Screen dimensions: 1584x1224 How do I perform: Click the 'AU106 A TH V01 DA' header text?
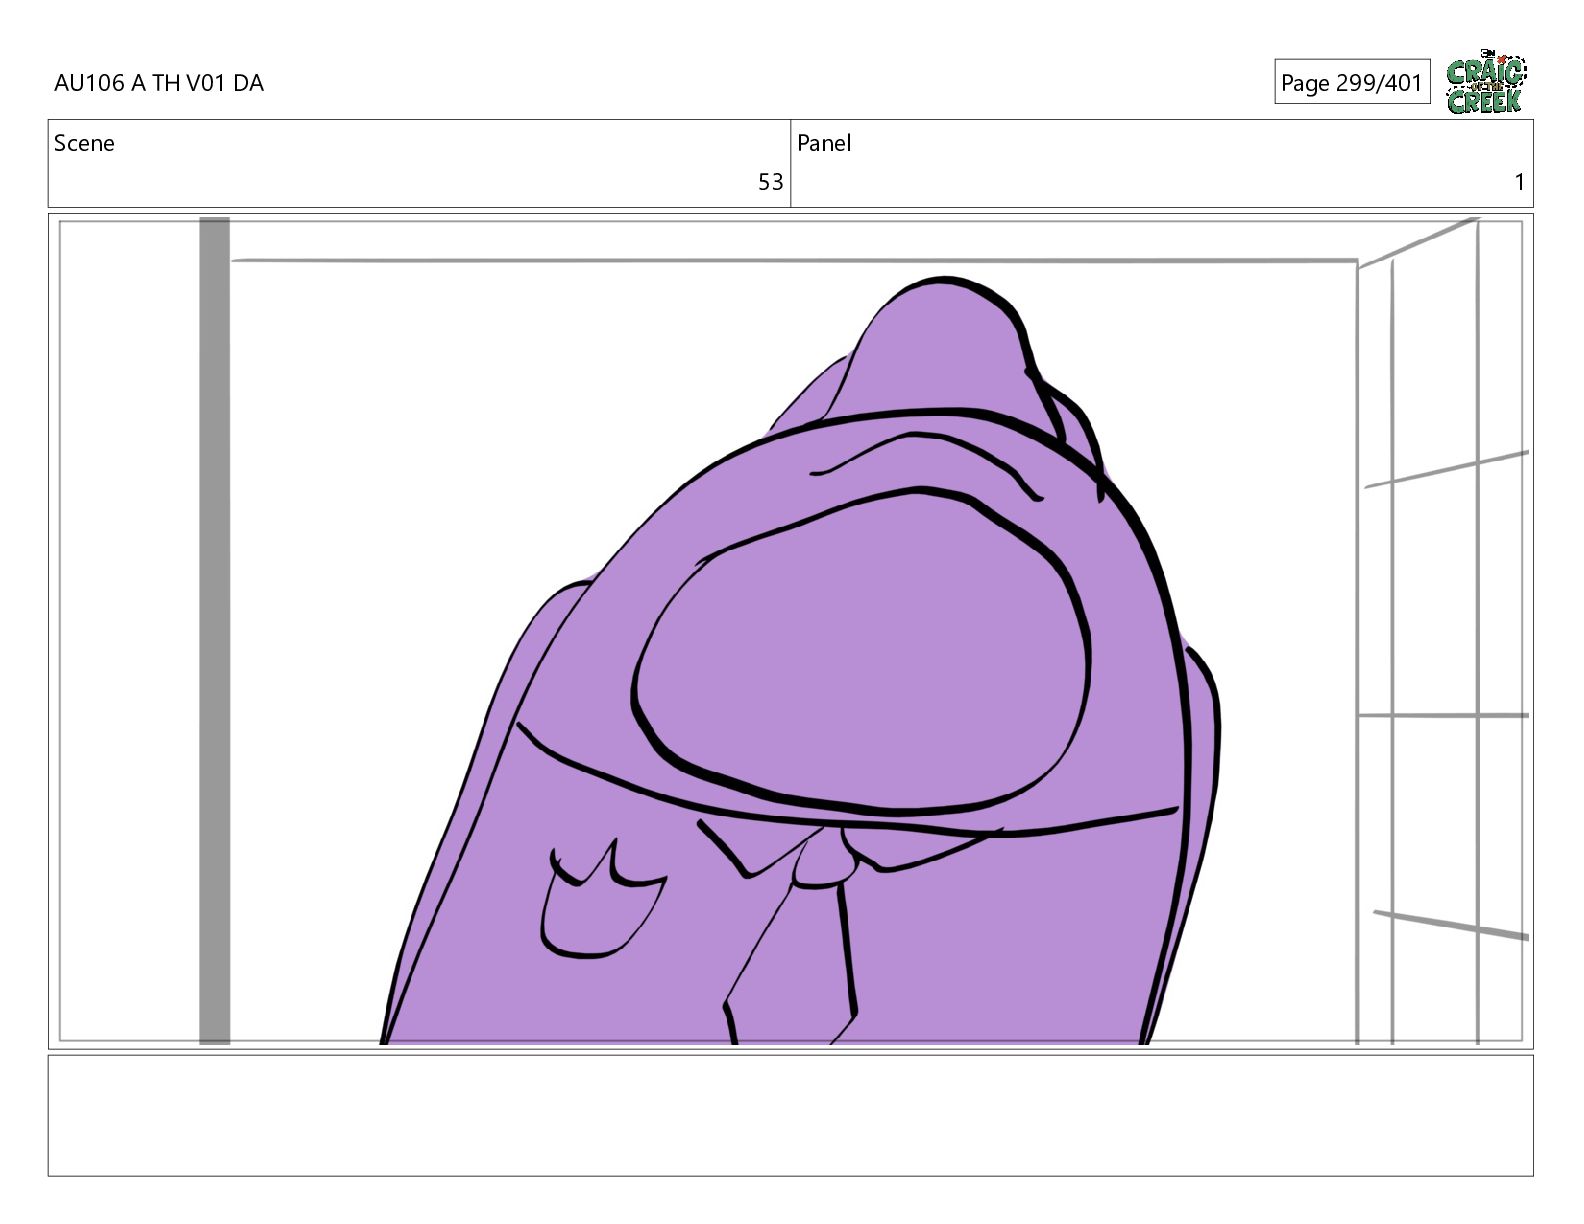tap(159, 83)
